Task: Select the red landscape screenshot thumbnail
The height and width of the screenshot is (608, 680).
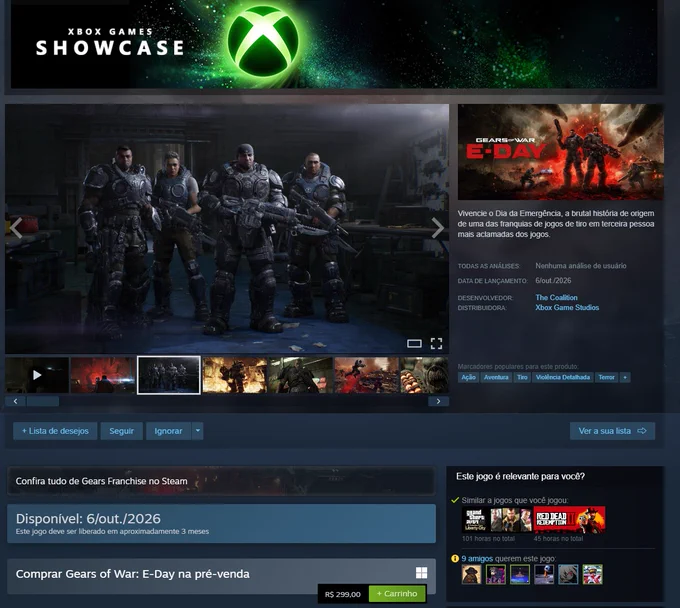Action: pos(103,375)
